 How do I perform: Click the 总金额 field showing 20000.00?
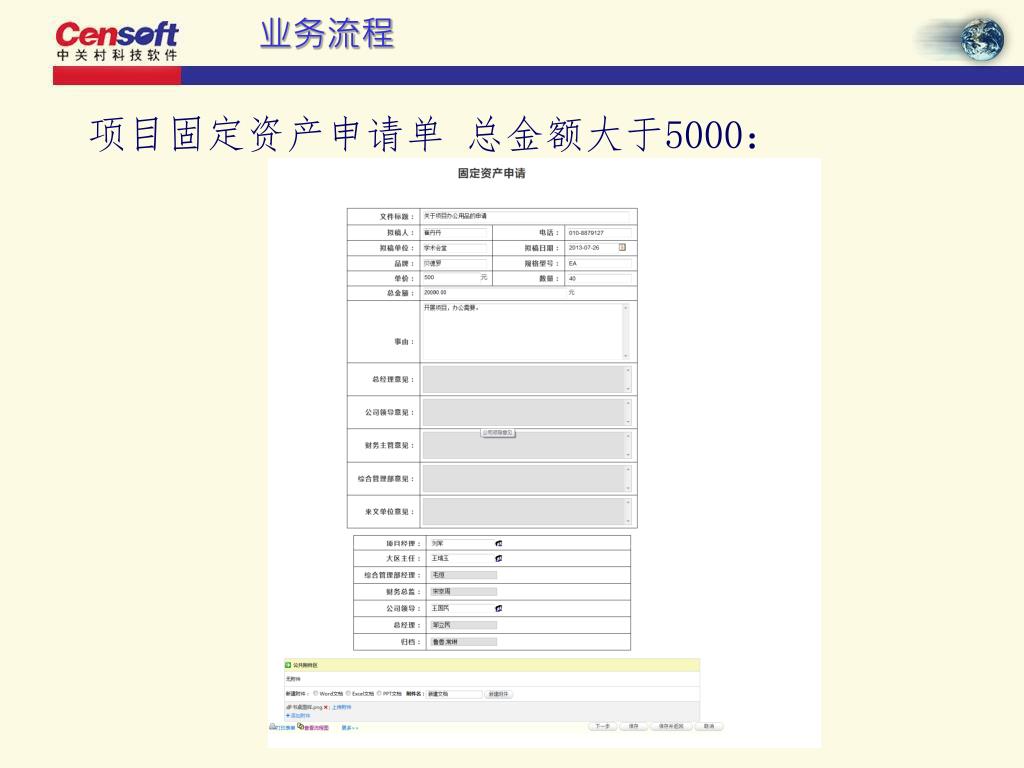[x=494, y=293]
